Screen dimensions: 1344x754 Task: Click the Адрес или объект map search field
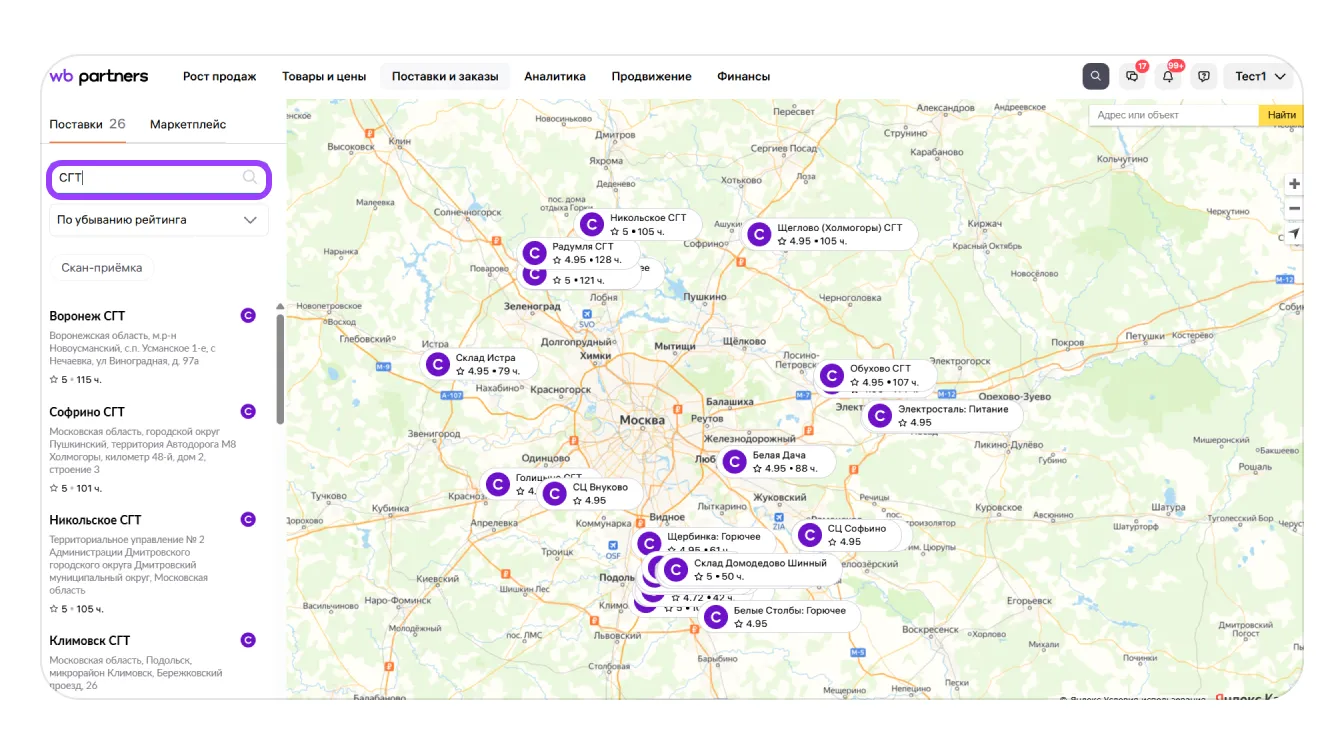pyautogui.click(x=1174, y=115)
